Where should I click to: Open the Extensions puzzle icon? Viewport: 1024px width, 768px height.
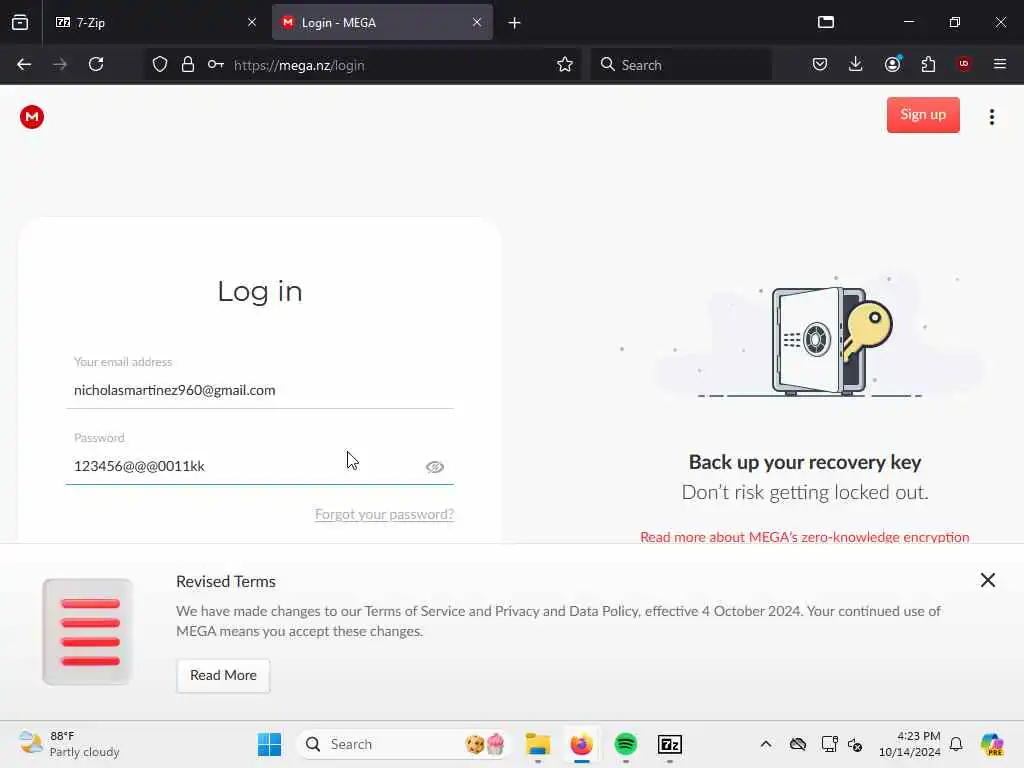[928, 65]
